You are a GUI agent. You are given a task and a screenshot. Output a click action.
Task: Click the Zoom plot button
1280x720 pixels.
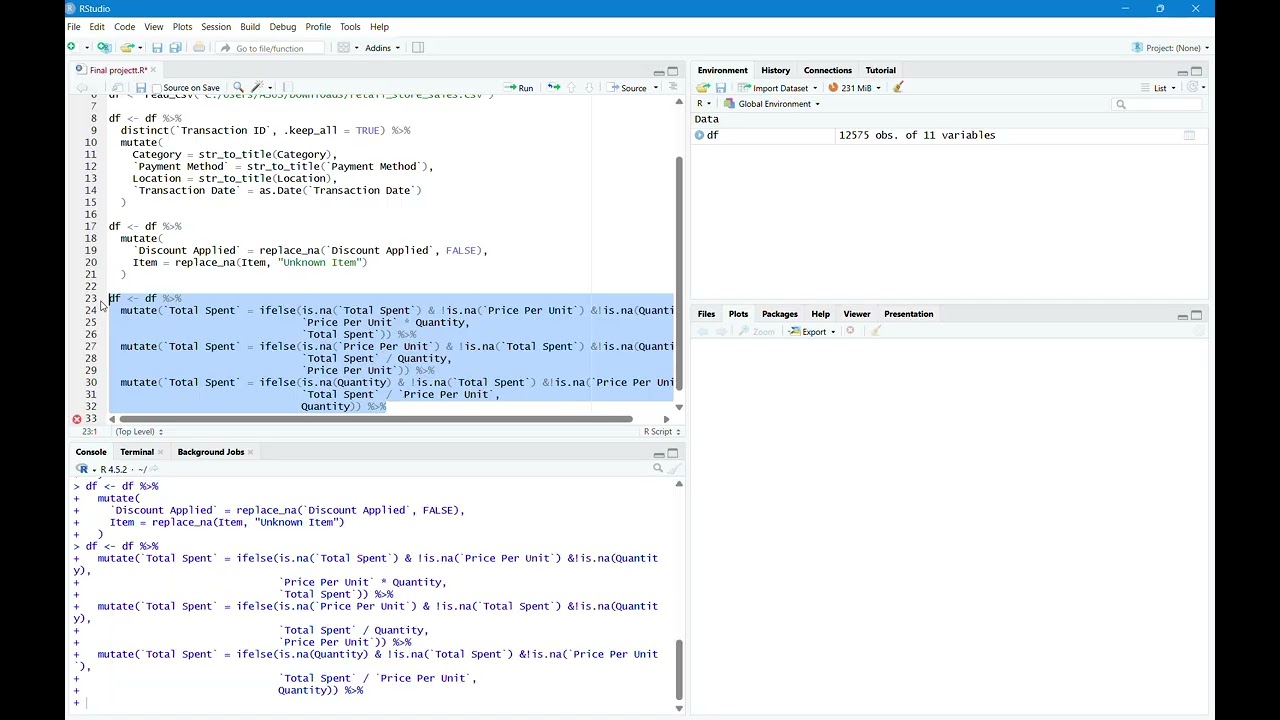click(757, 332)
